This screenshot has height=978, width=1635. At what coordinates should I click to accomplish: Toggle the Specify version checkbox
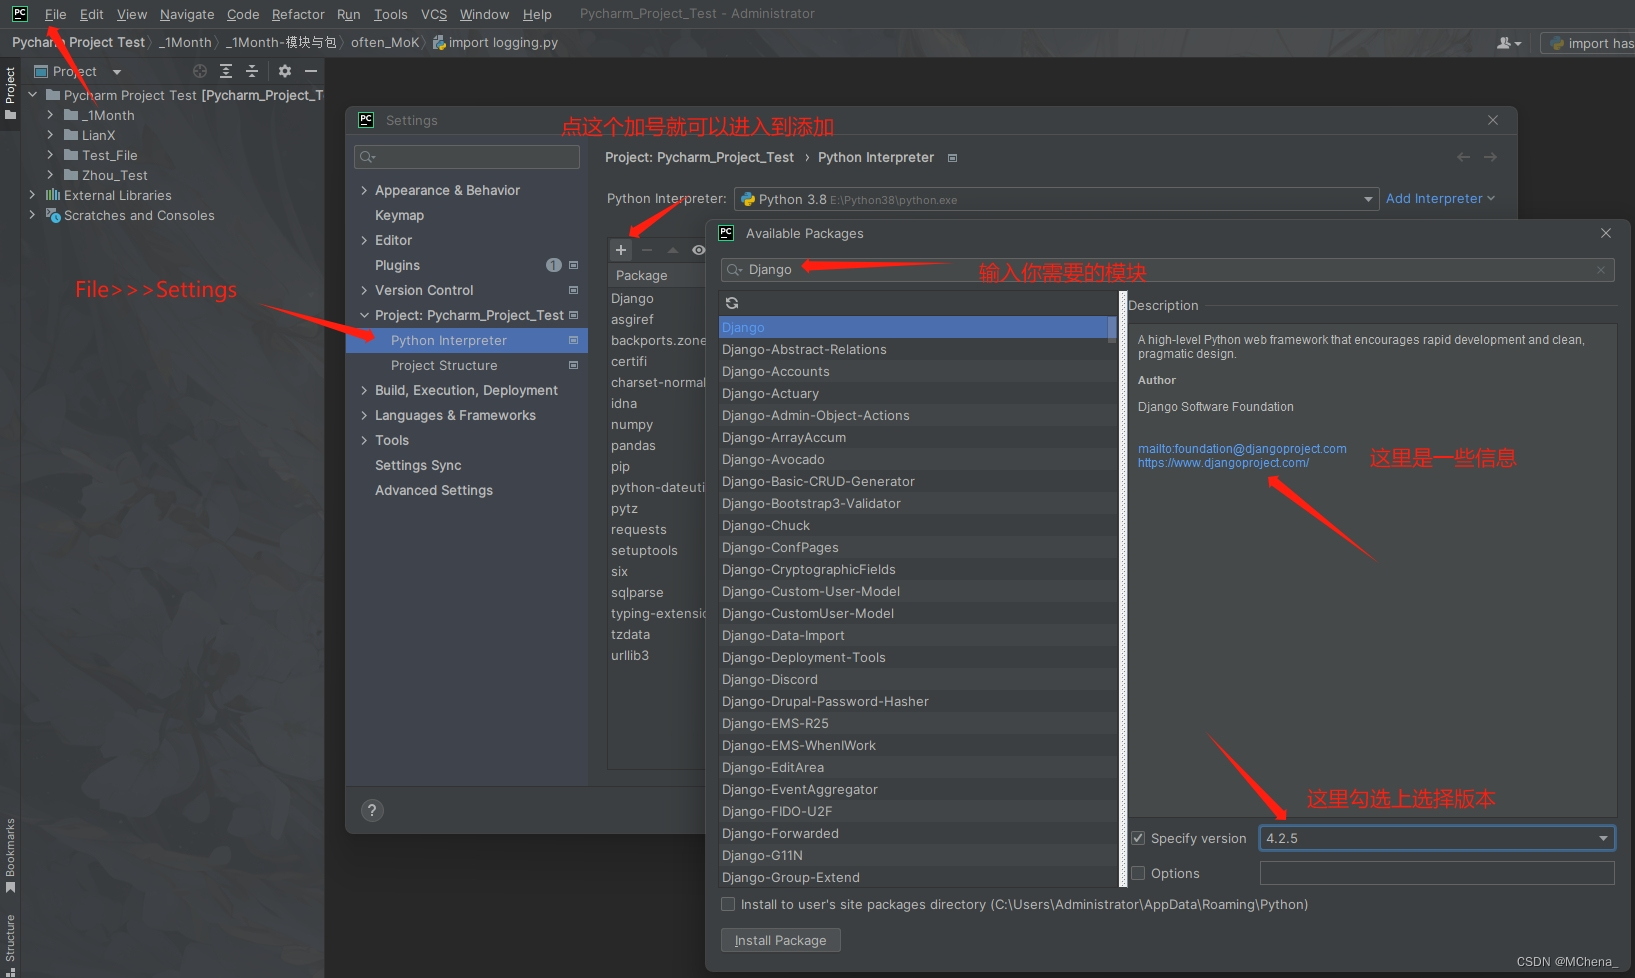(1138, 838)
